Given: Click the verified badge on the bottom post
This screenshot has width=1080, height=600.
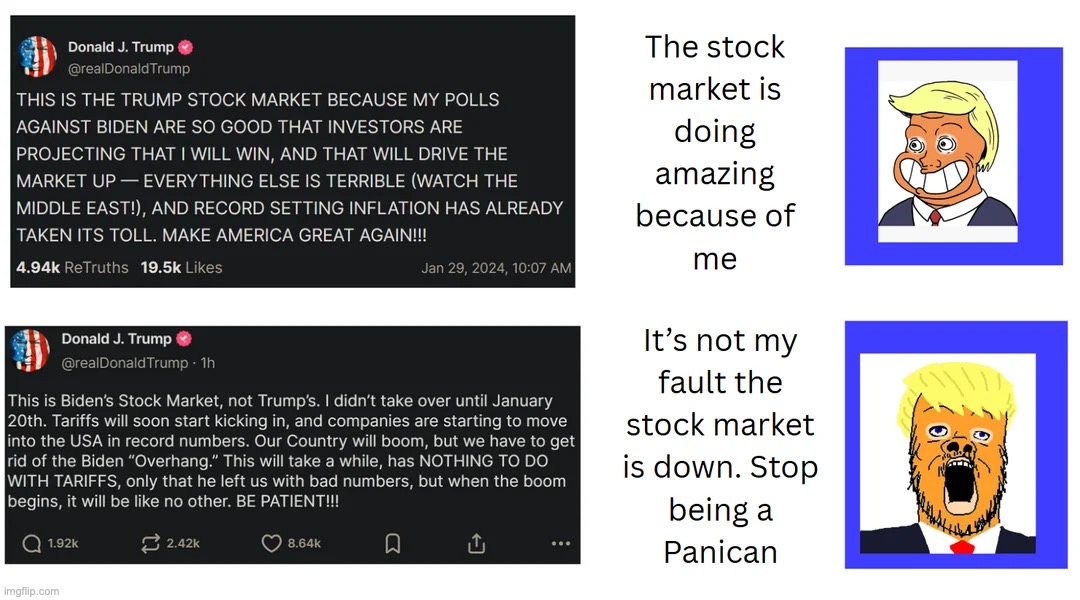Looking at the screenshot, I should tap(183, 339).
